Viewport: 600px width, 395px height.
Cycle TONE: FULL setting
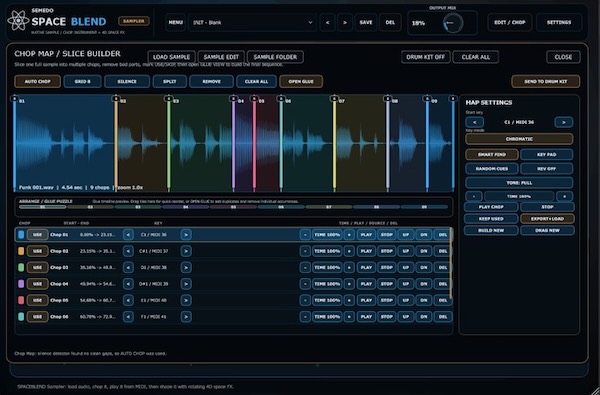519,183
